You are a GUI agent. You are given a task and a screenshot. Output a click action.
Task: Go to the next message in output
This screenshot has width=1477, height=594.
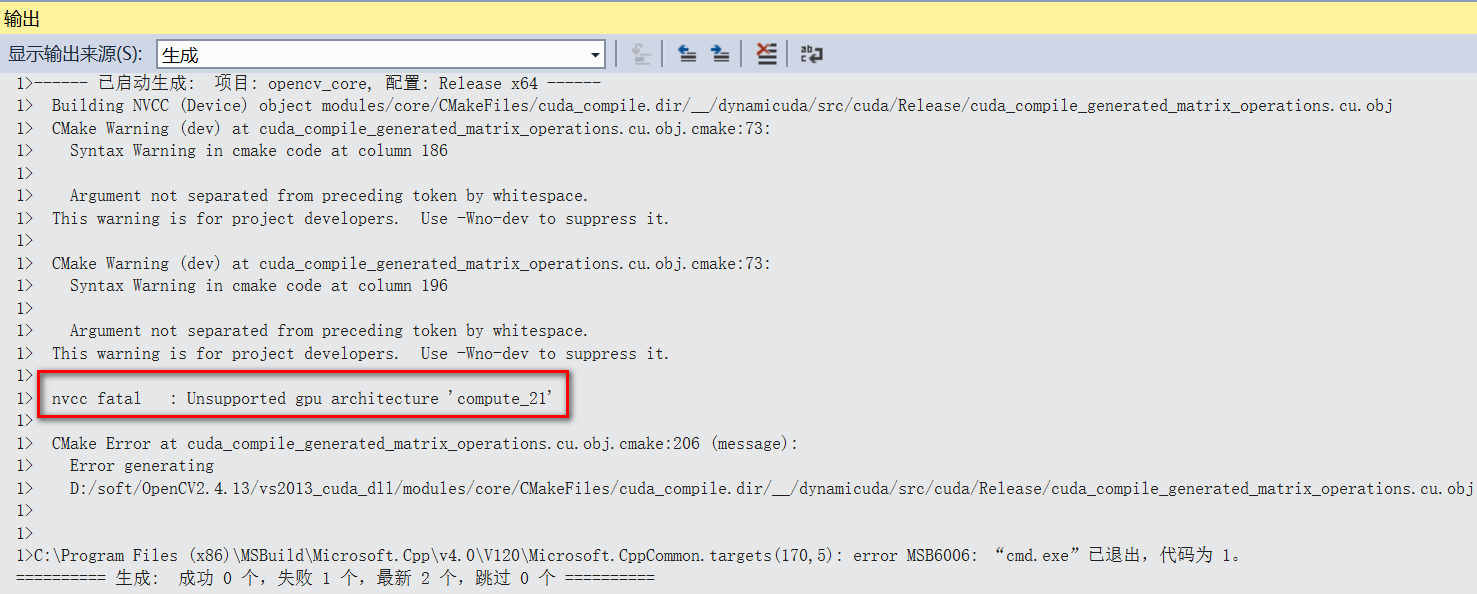point(720,54)
